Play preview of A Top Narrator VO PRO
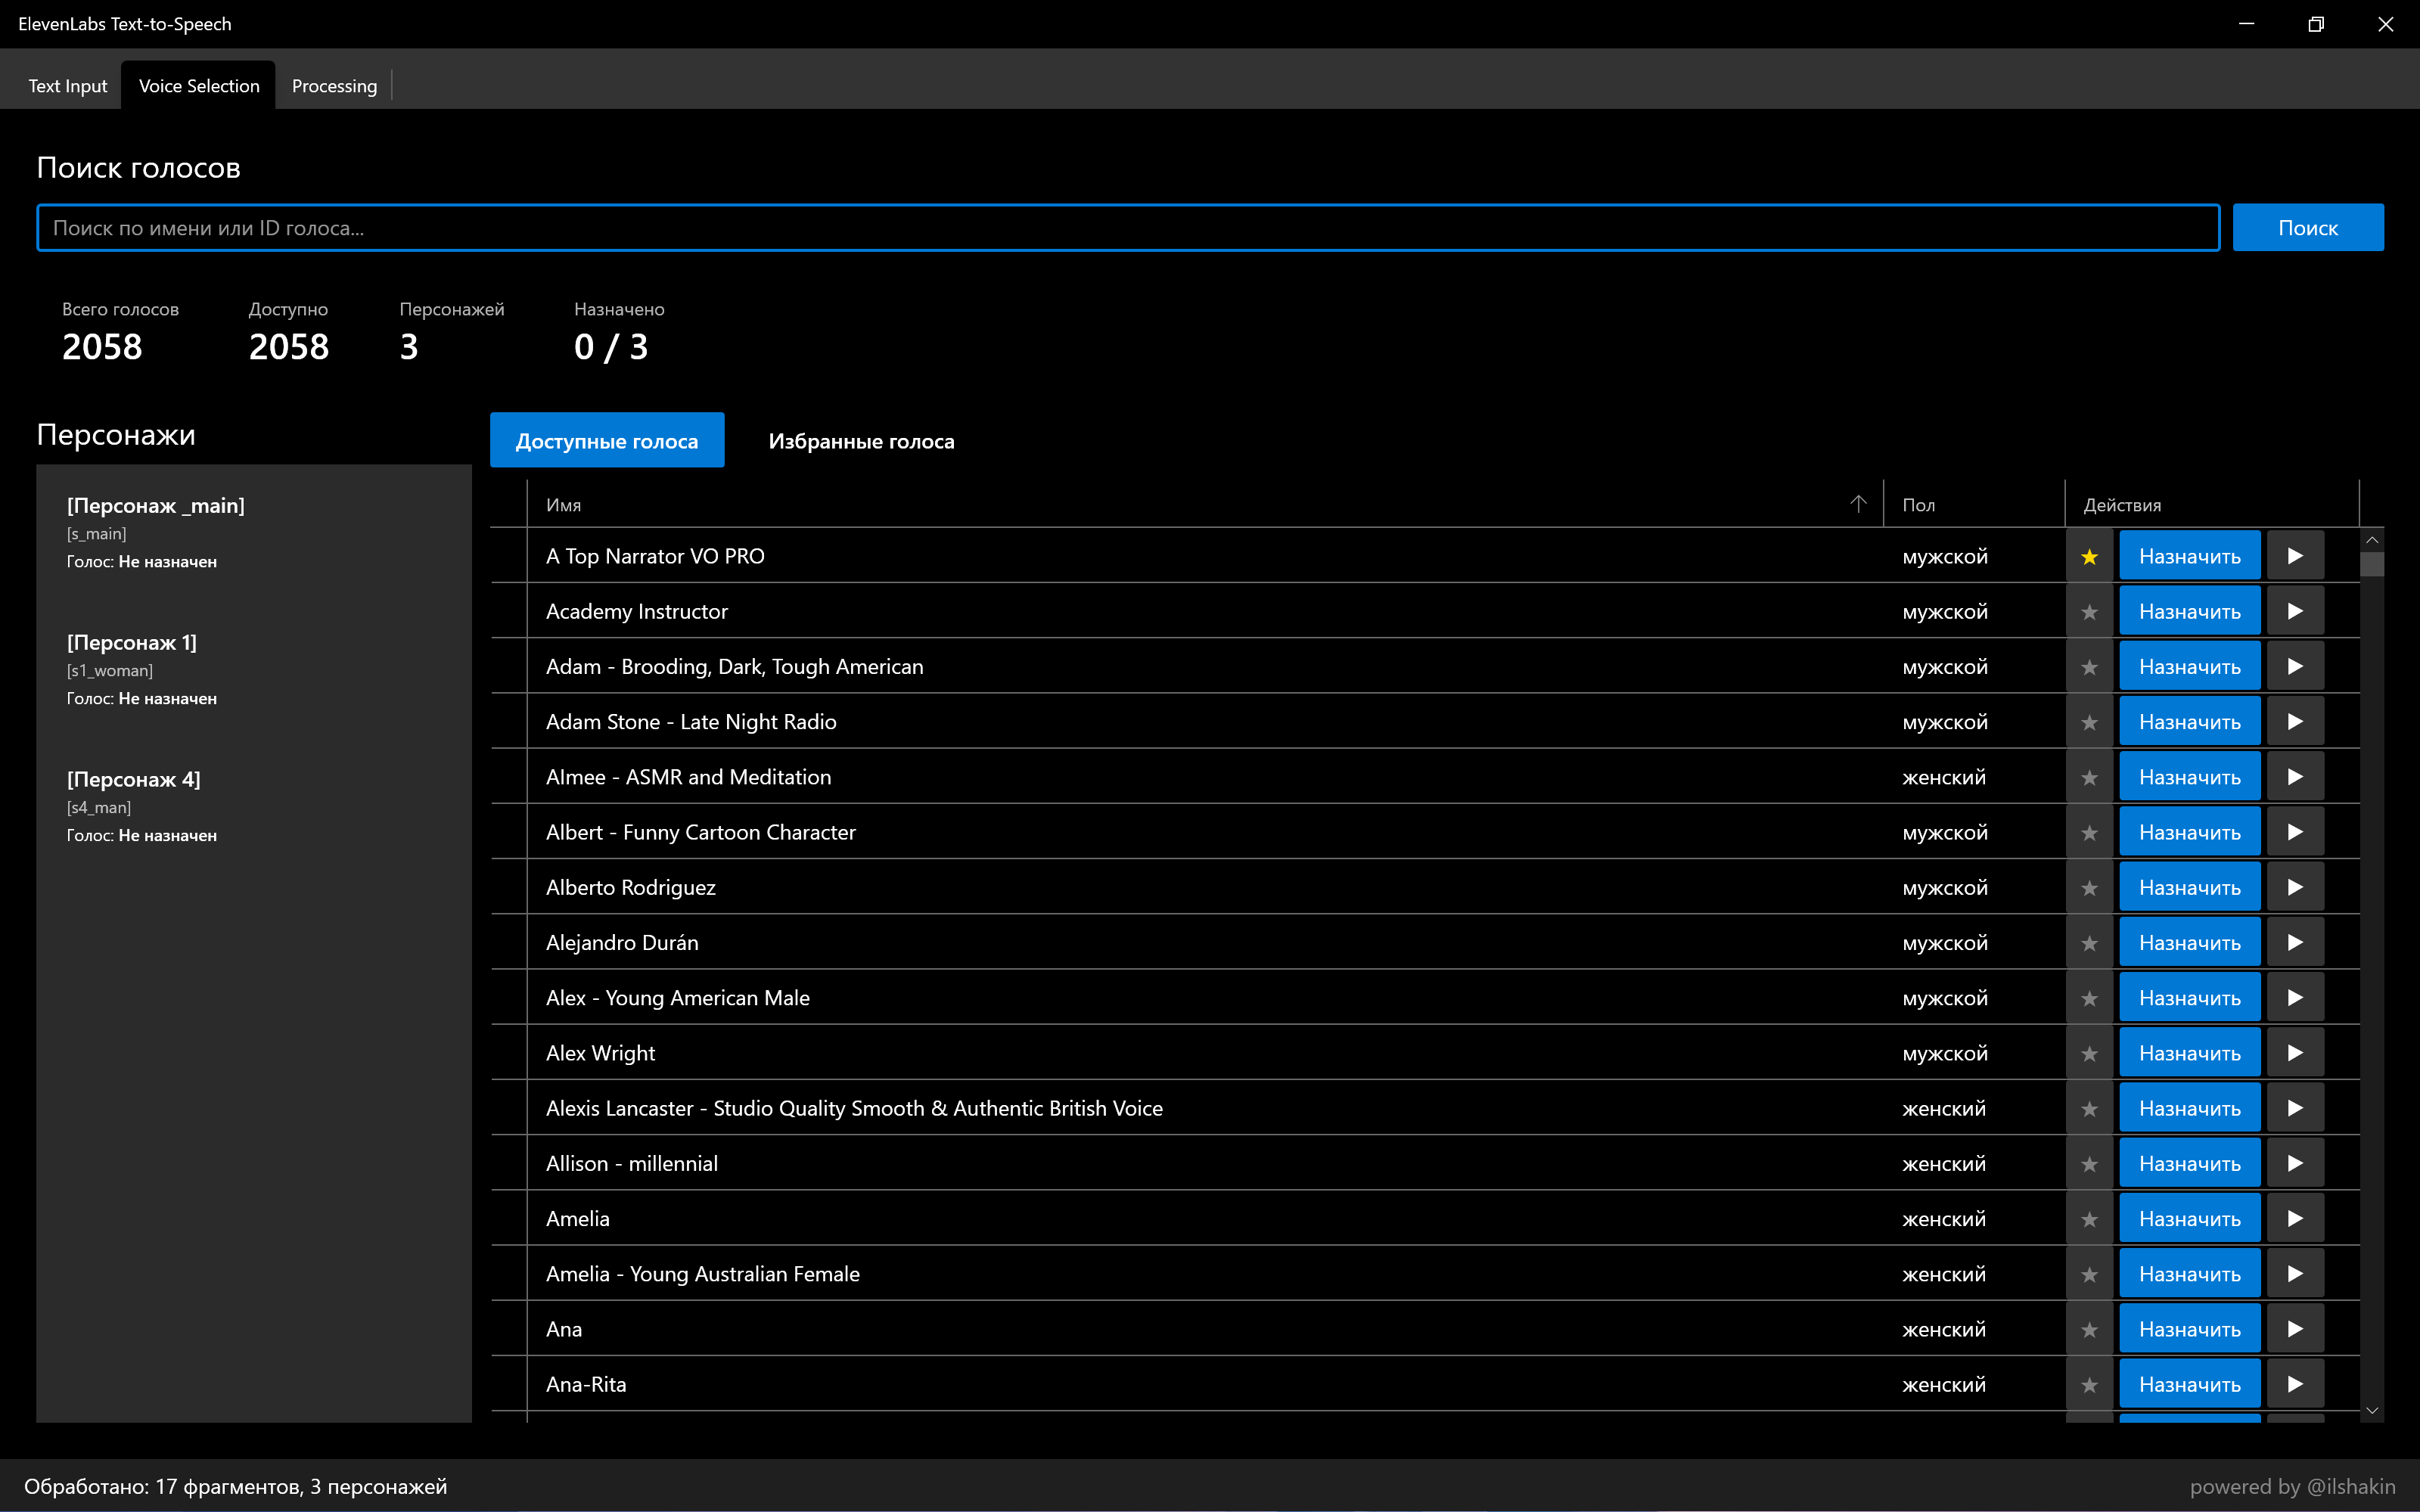 coord(2294,556)
